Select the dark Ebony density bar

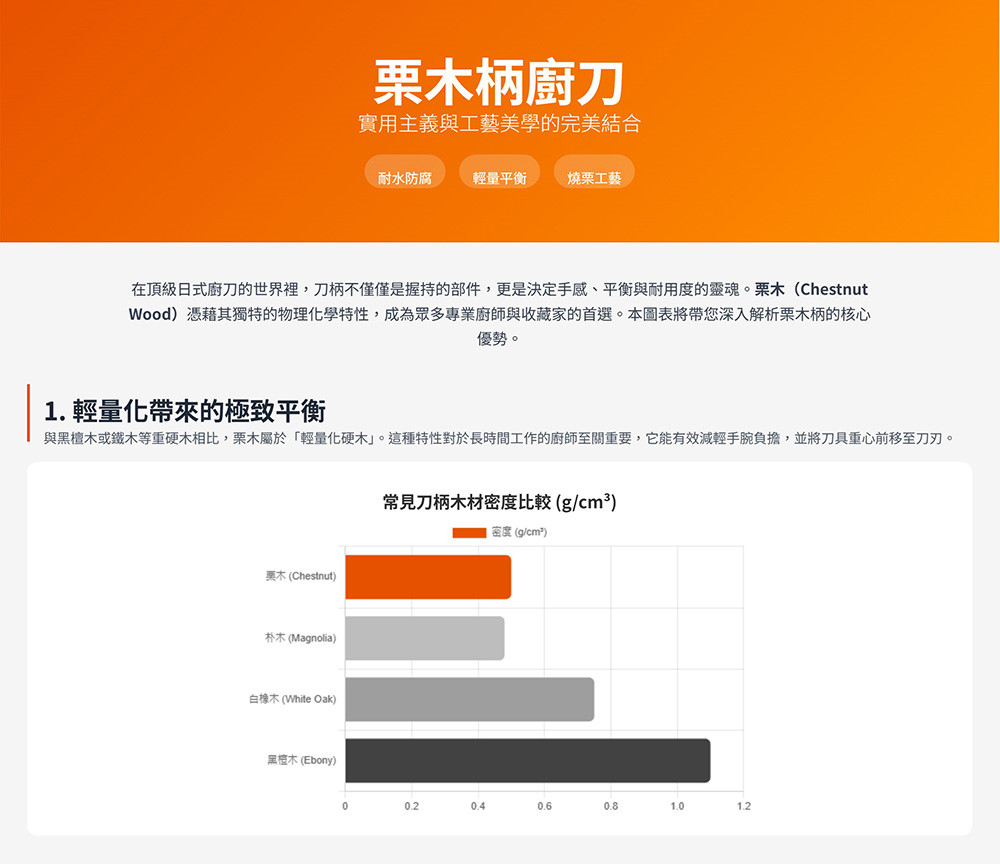(x=527, y=760)
